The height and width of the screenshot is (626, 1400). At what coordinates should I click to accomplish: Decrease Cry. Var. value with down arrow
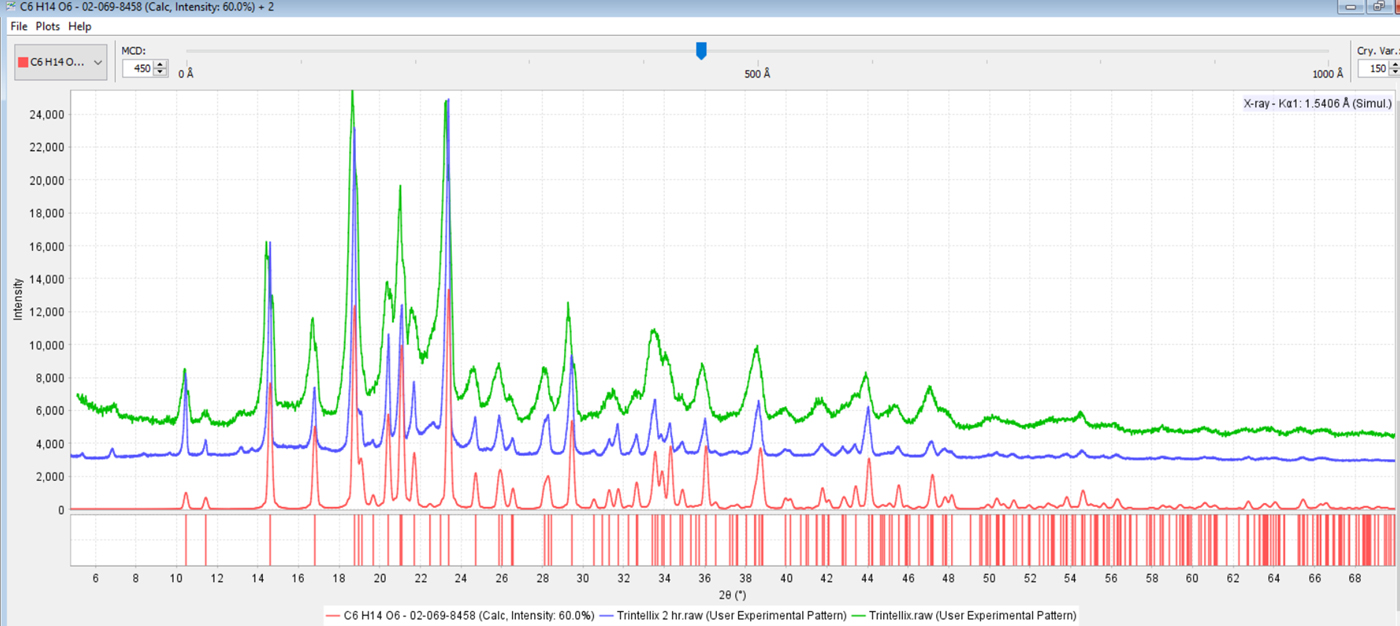(x=1395, y=73)
